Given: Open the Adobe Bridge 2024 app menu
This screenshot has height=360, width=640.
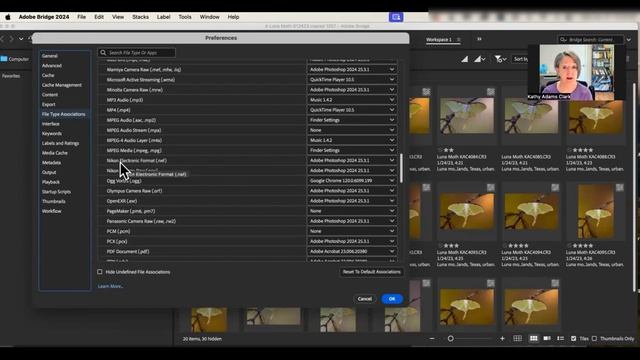Looking at the screenshot, I should pyautogui.click(x=44, y=17).
